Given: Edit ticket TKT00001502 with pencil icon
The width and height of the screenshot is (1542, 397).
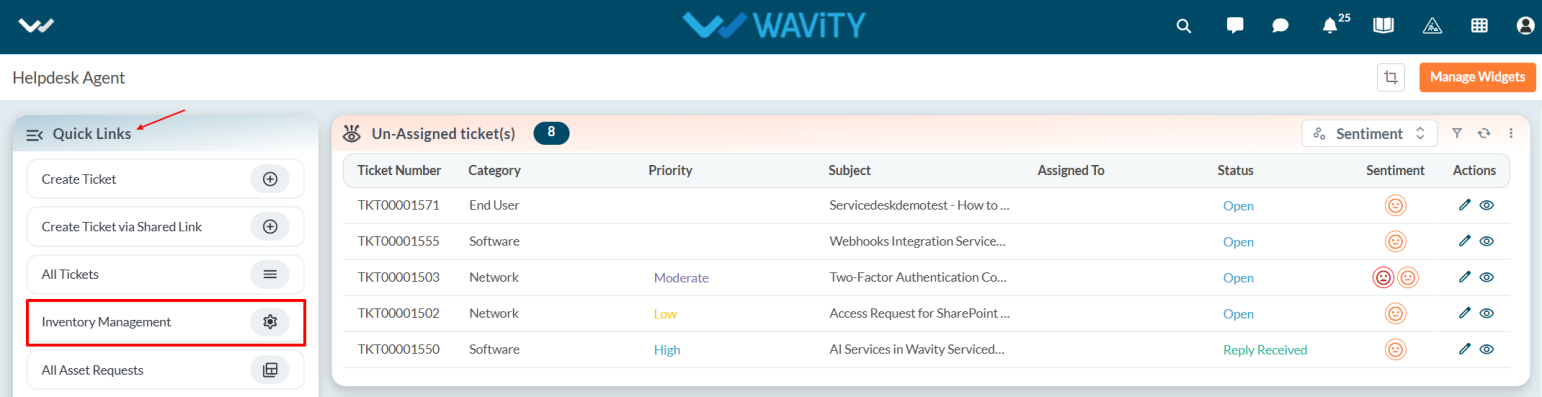Looking at the screenshot, I should coord(1465,313).
